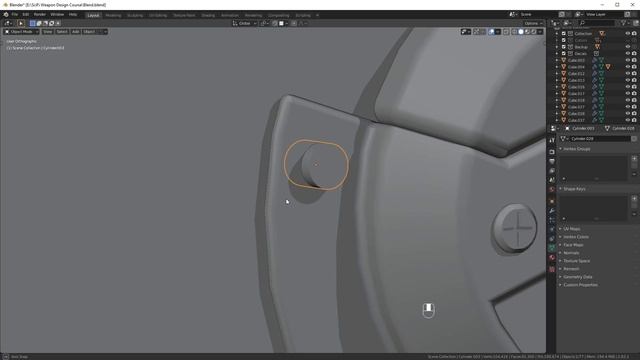Switch to the Modeling workspace tab
The width and height of the screenshot is (640, 360).
coord(113,15)
